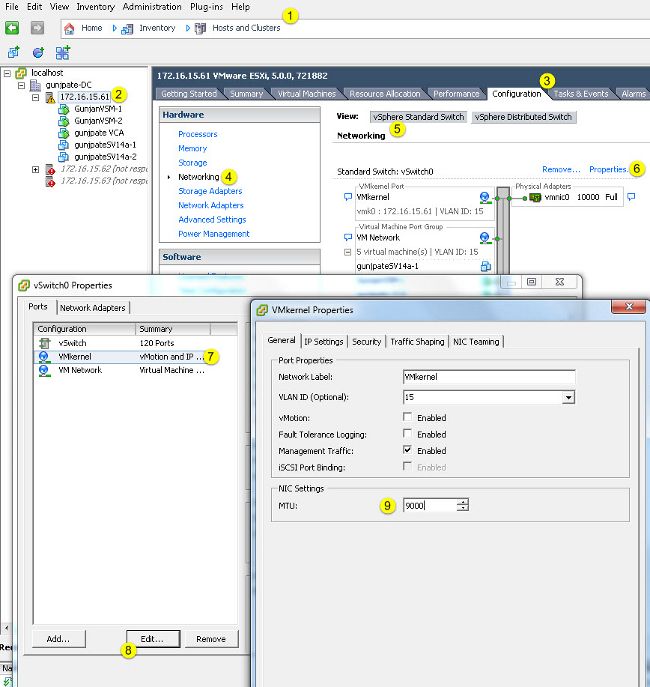The image size is (650, 687).
Task: Select the gunjpate-DC datacenter icon
Action: 35,85
